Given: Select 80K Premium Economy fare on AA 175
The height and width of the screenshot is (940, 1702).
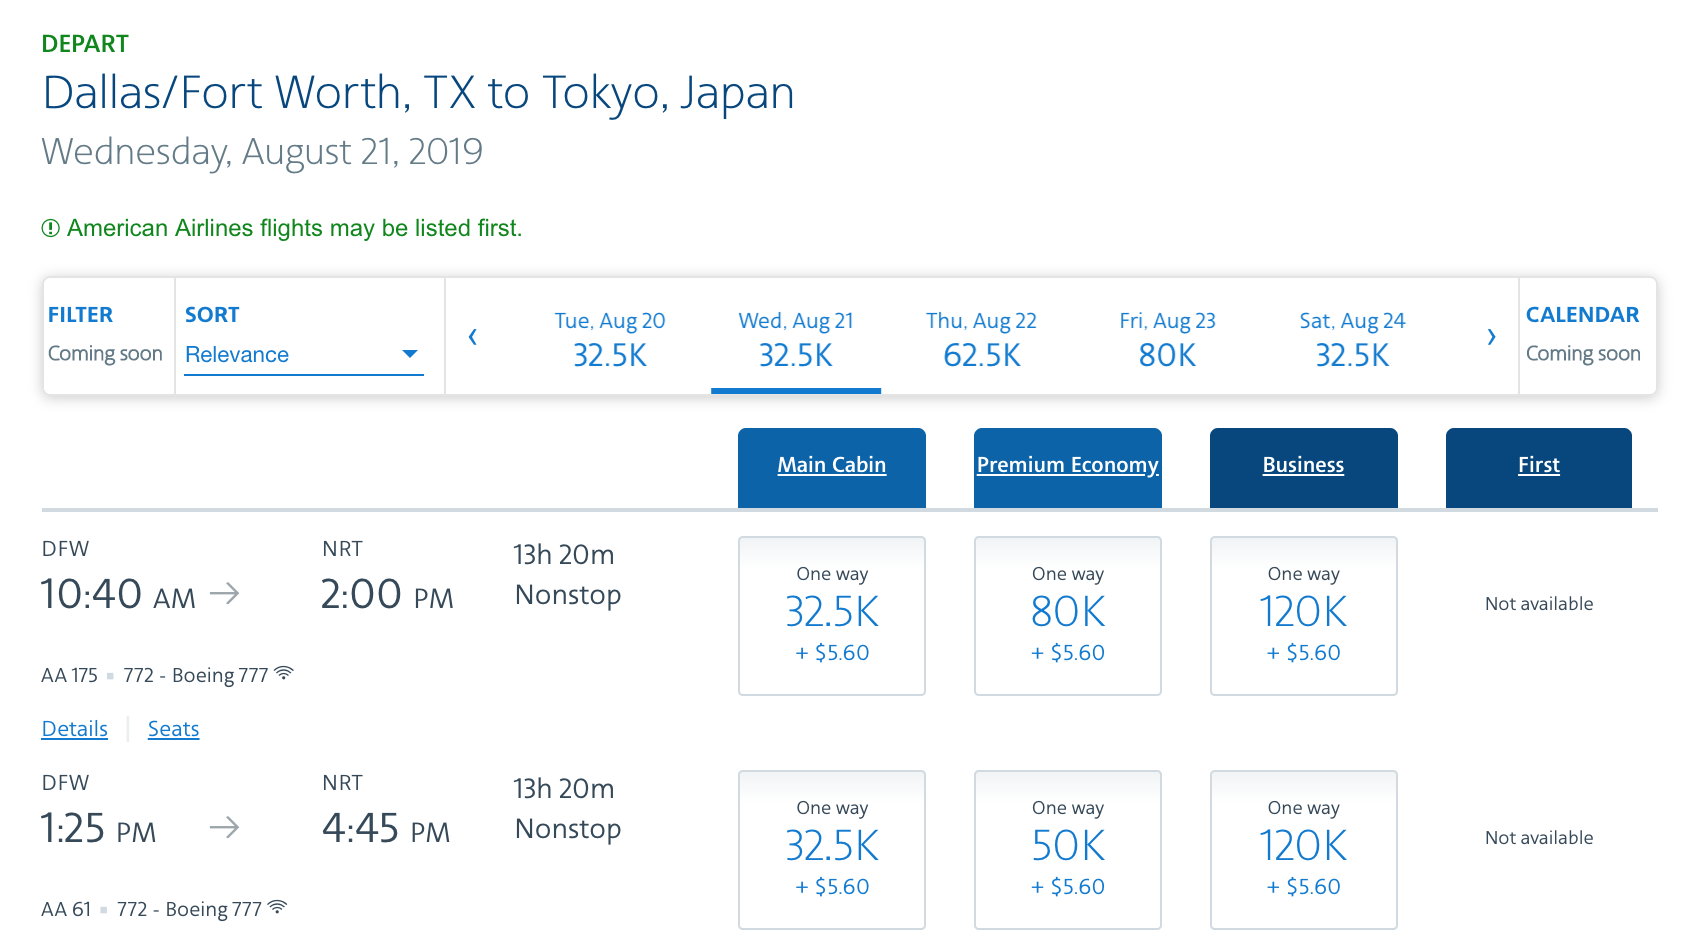Looking at the screenshot, I should (x=1067, y=615).
